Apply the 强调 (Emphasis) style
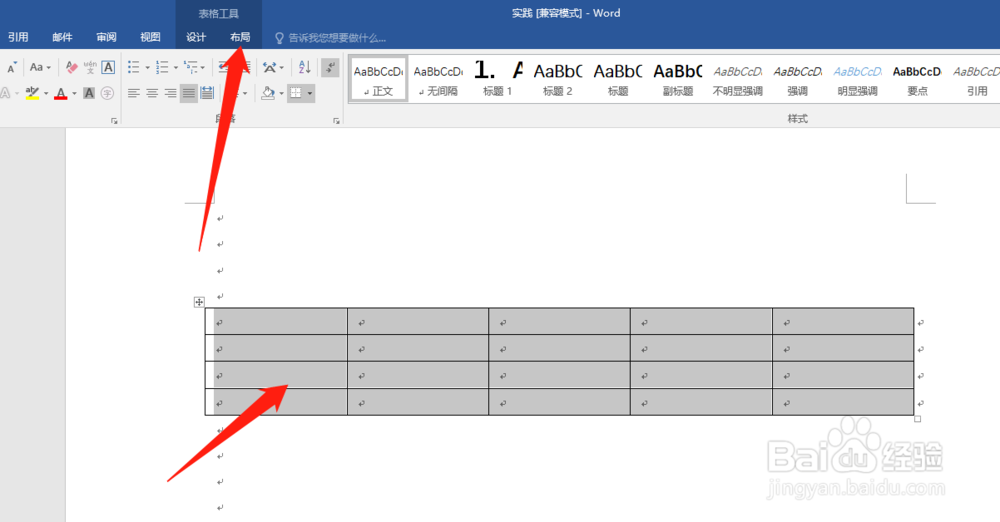This screenshot has width=1000, height=522. [x=797, y=79]
